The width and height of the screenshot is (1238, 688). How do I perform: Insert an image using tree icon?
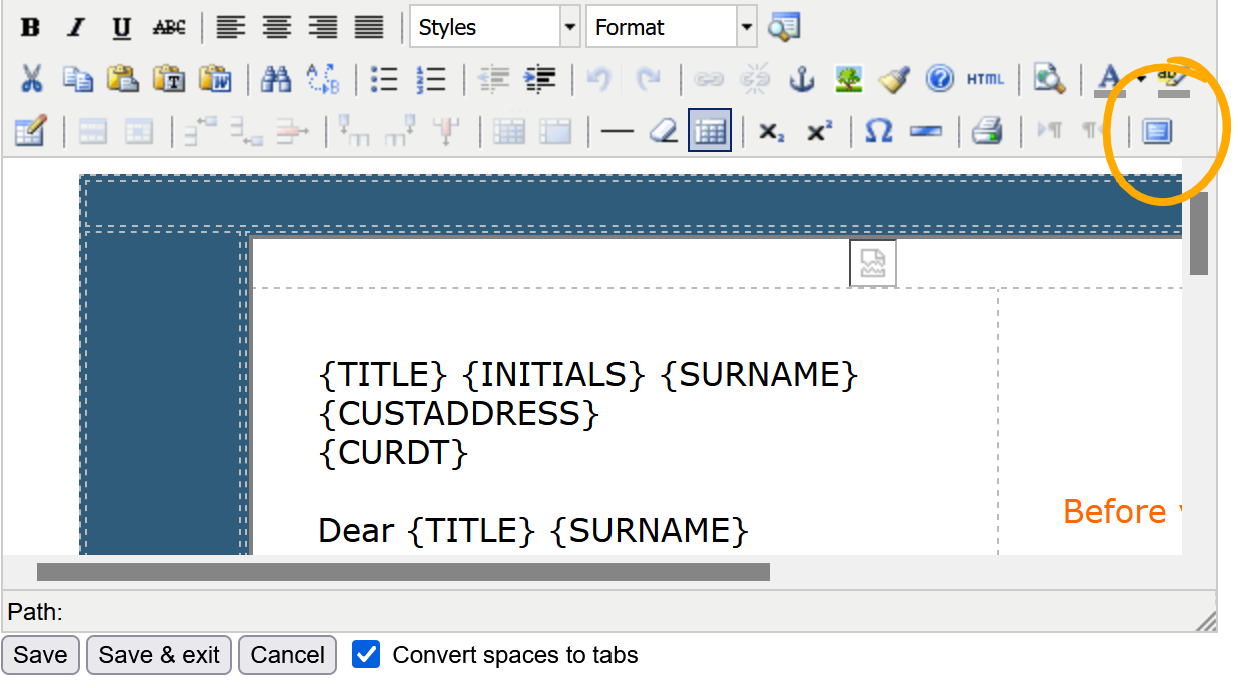coord(848,79)
